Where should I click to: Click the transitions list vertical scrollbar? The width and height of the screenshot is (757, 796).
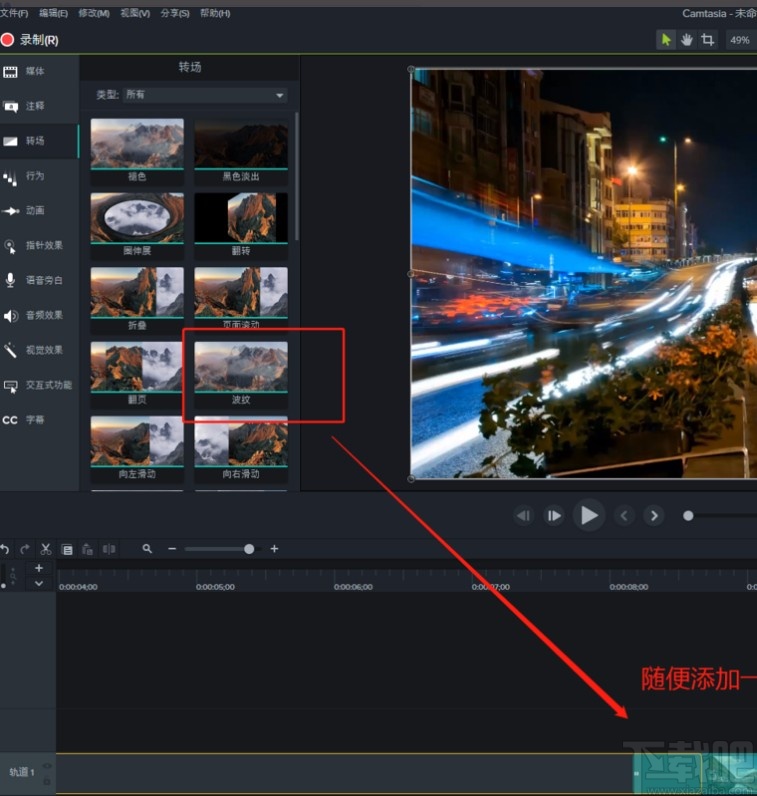coord(297,177)
